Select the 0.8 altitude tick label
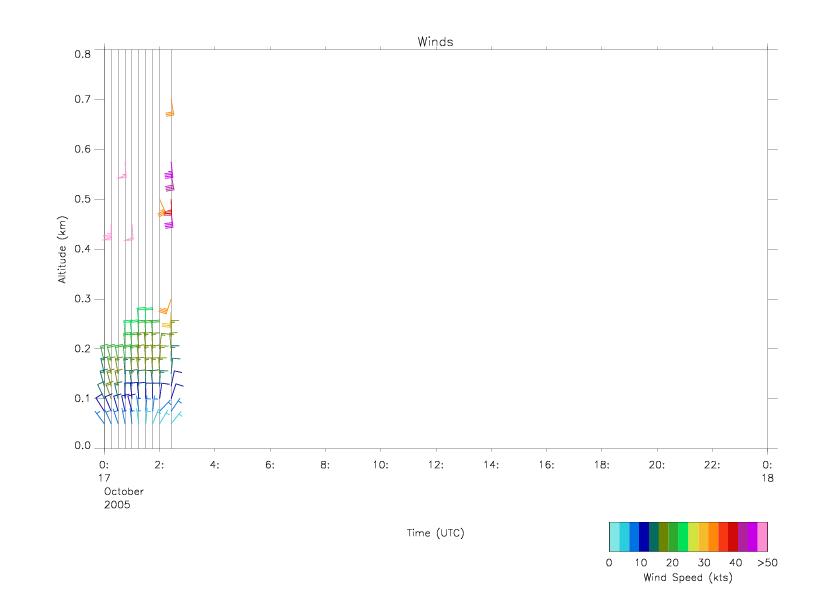Viewport: 827px width, 611px height. click(x=82, y=54)
